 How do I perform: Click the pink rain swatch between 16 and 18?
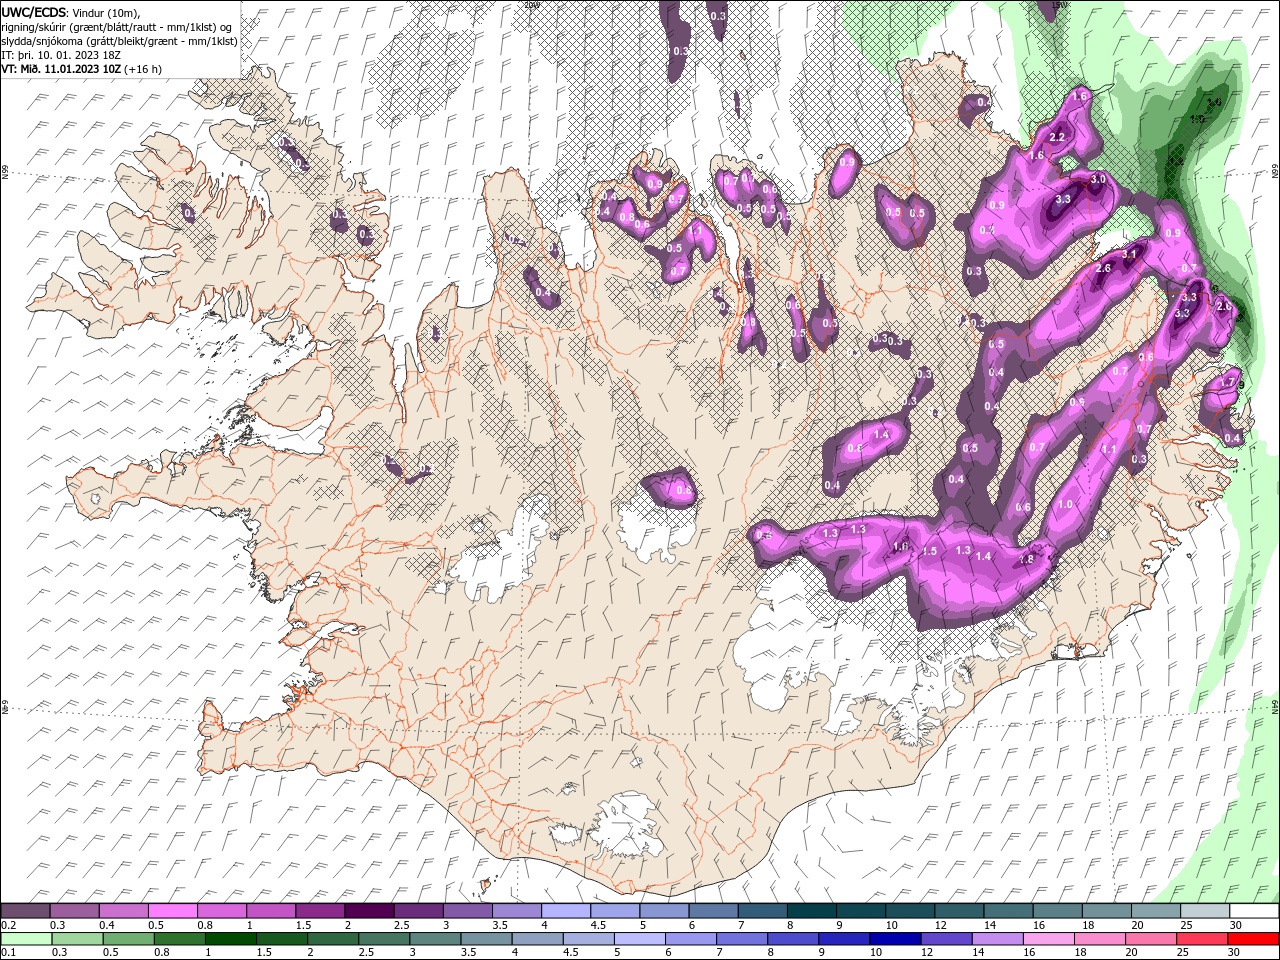[x=1050, y=939]
